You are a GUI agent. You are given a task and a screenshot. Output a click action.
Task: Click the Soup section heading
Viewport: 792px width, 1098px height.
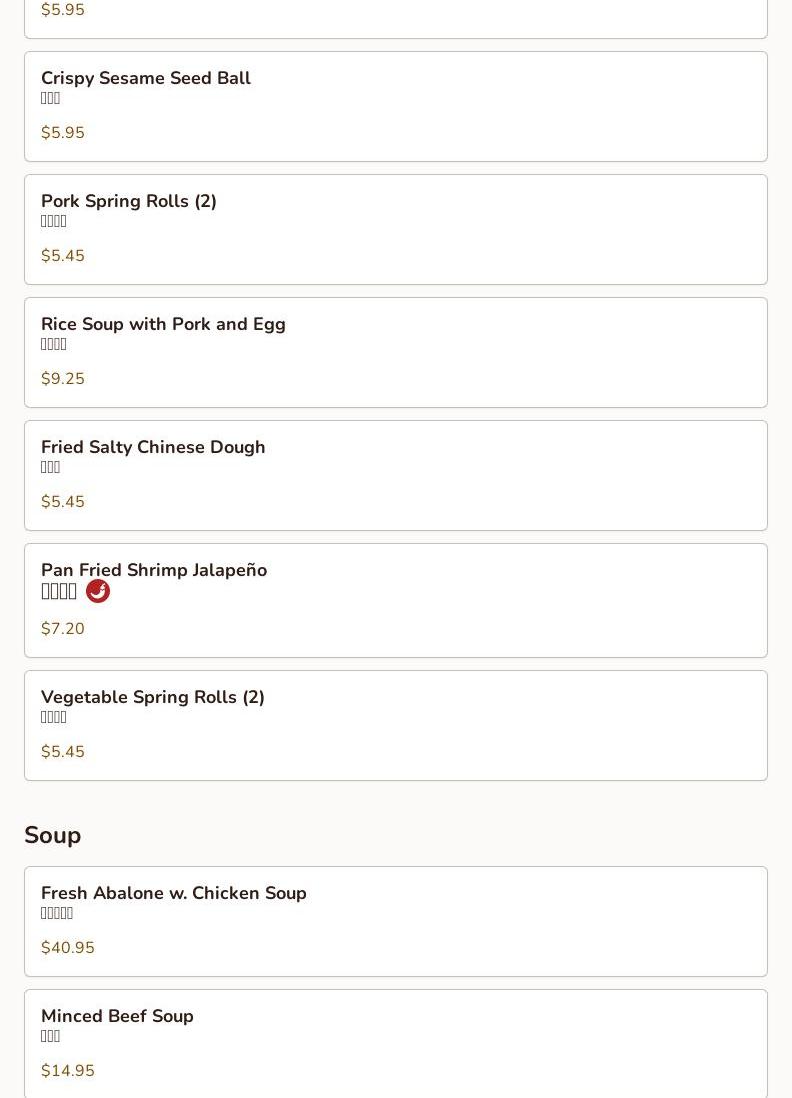pos(53,835)
